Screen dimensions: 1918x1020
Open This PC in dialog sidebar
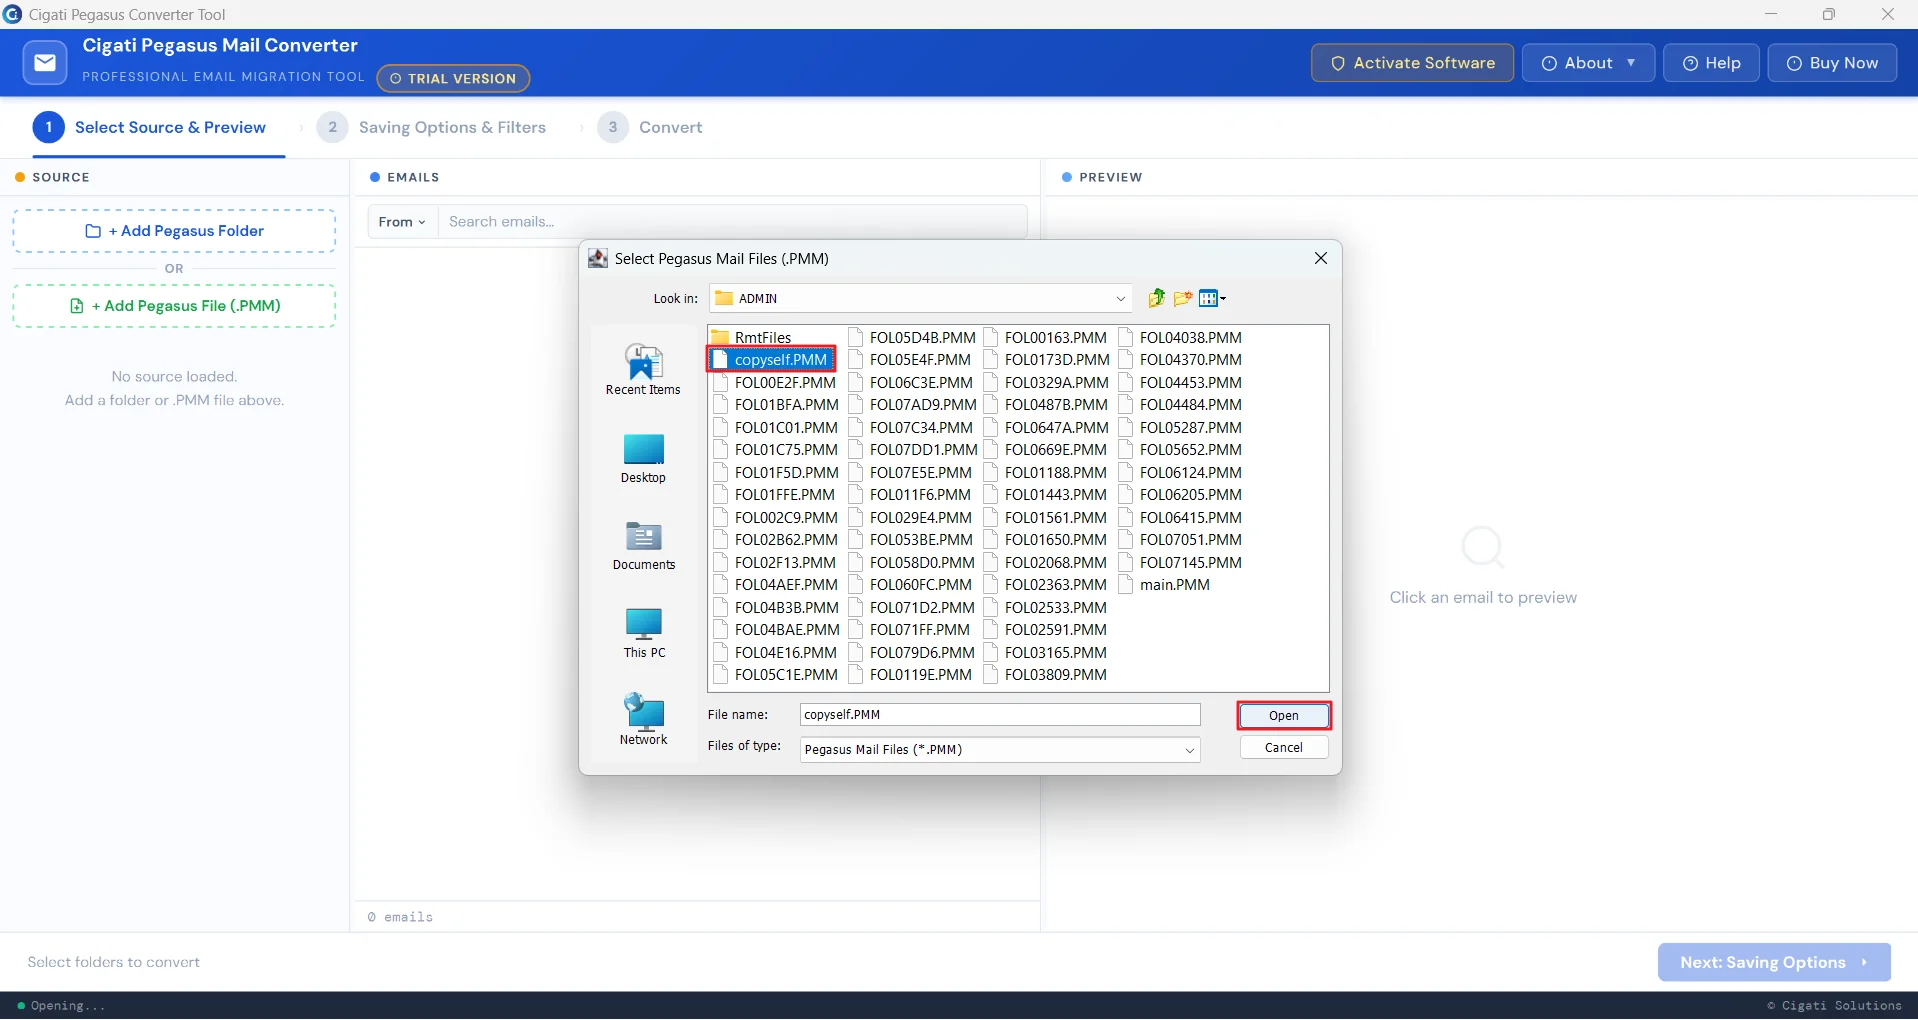click(643, 633)
